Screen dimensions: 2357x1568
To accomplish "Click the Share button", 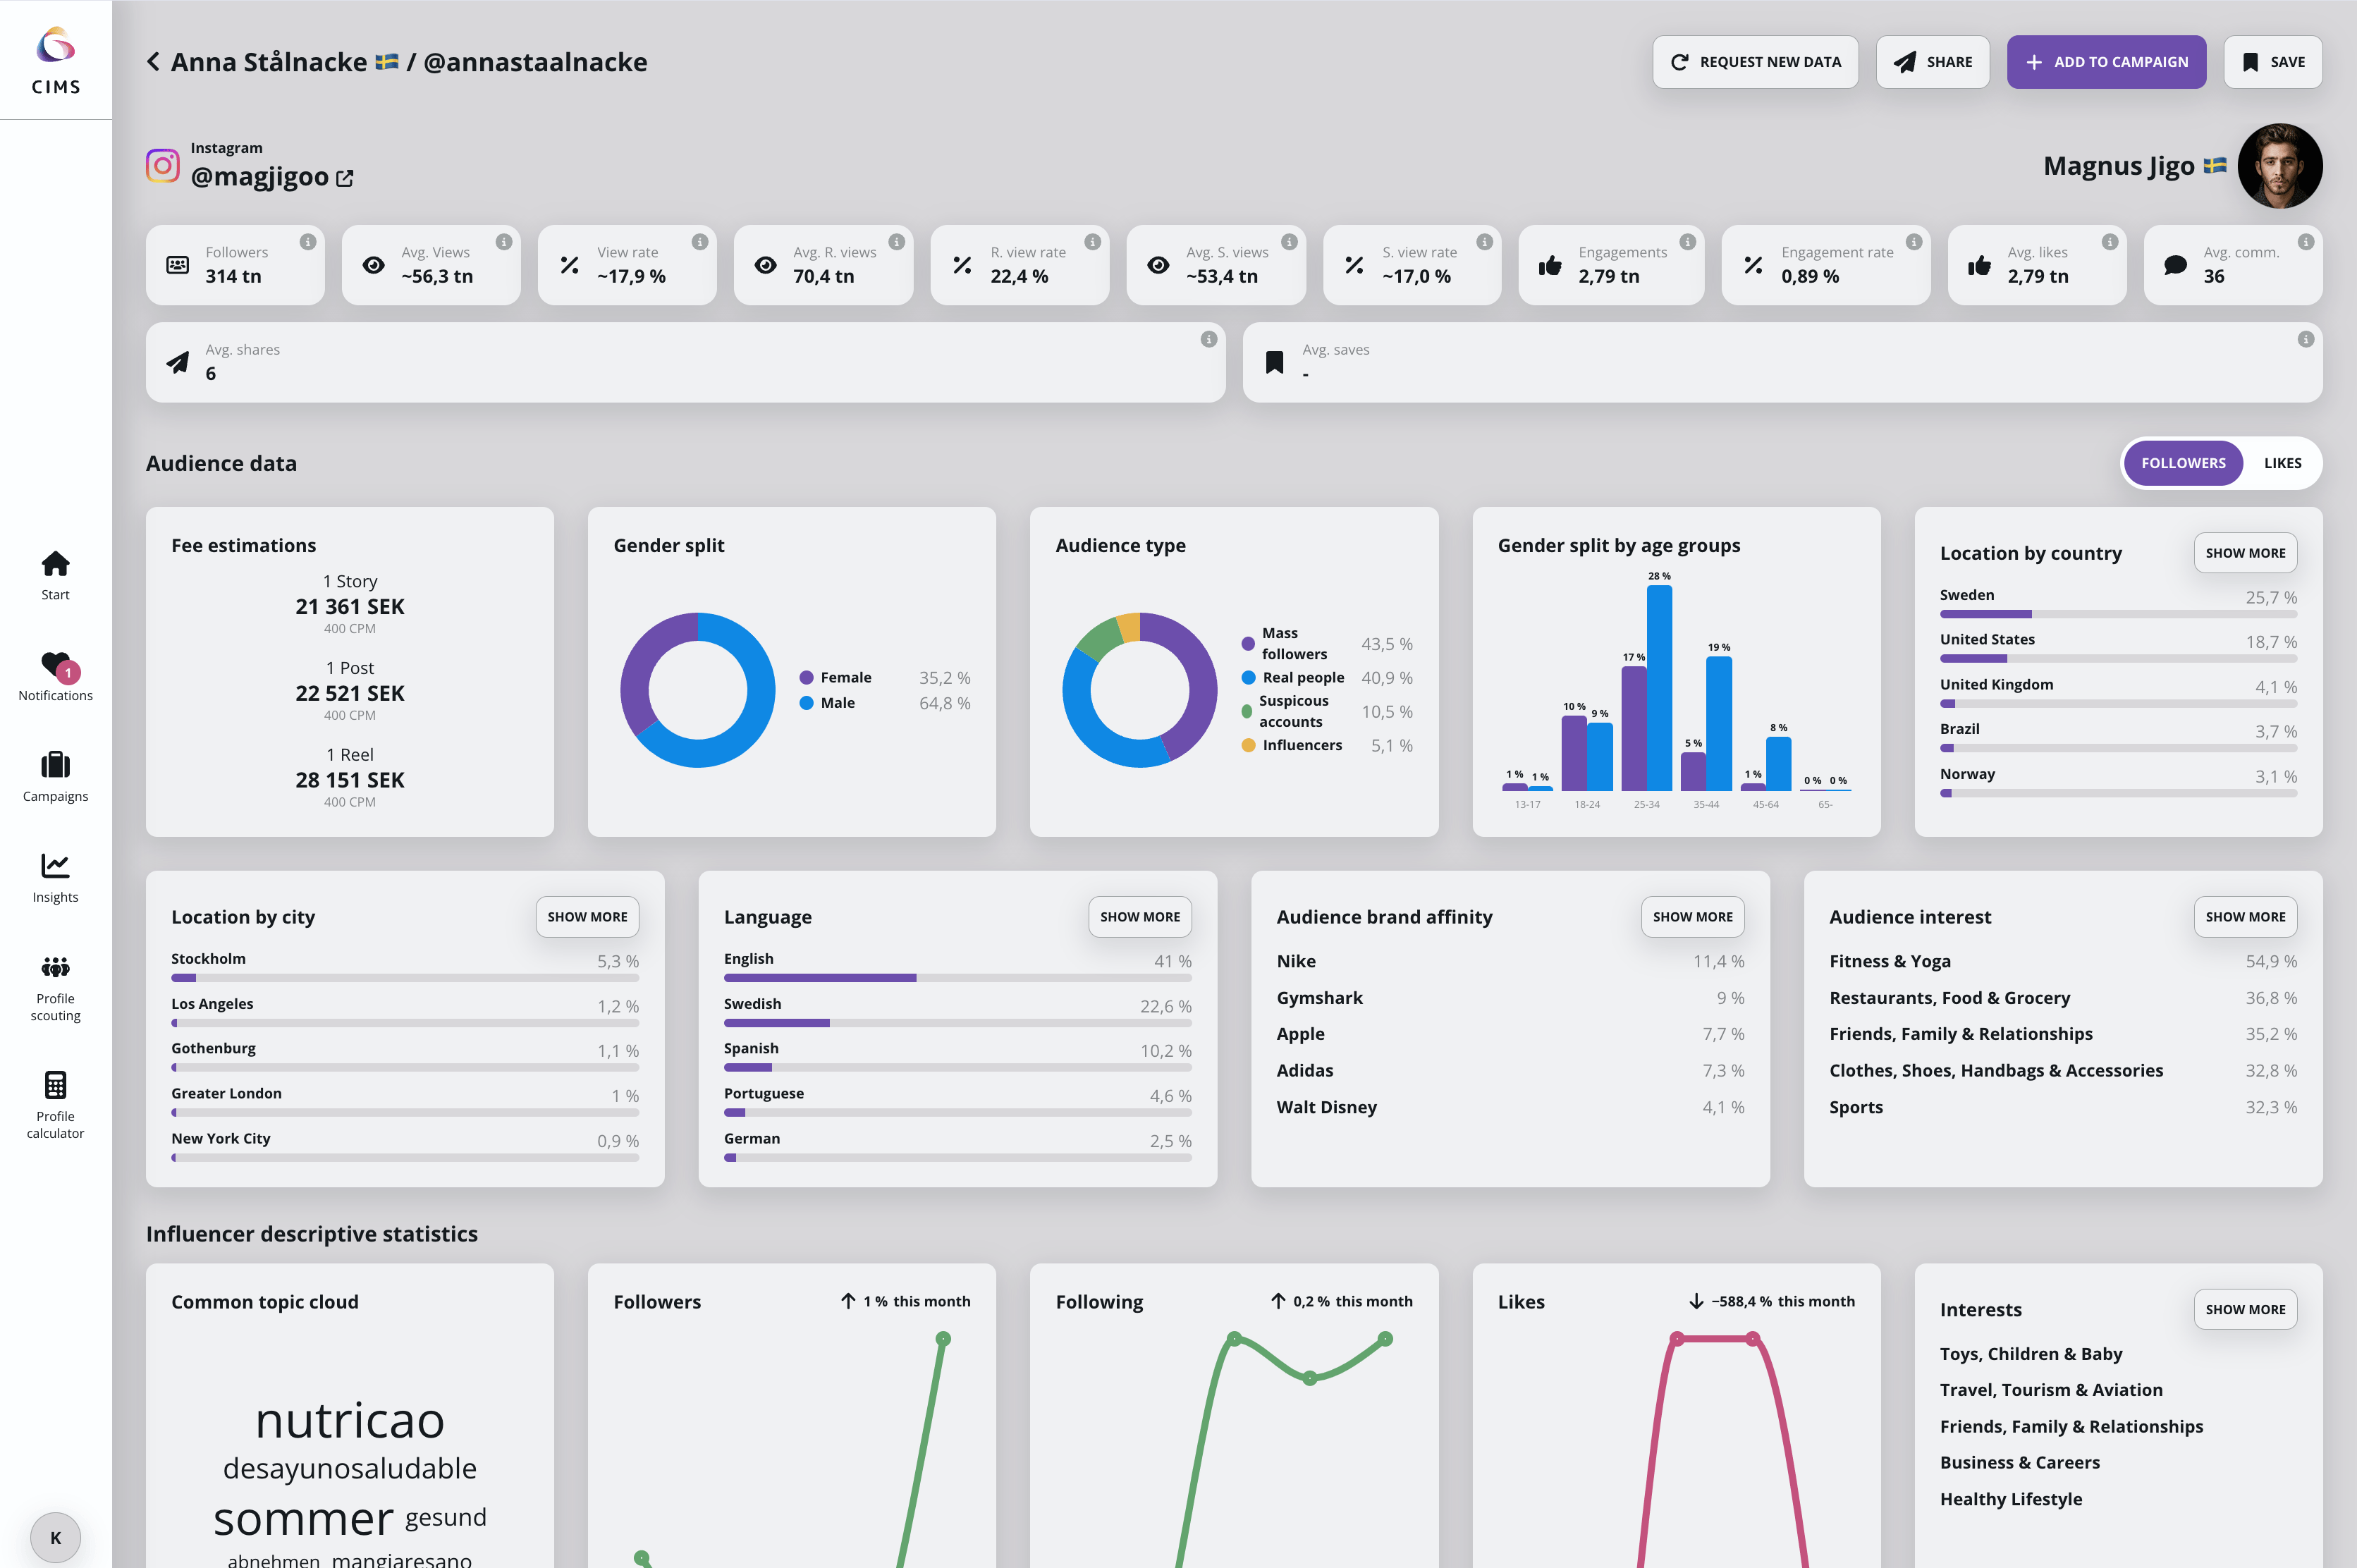I will 1932,62.
